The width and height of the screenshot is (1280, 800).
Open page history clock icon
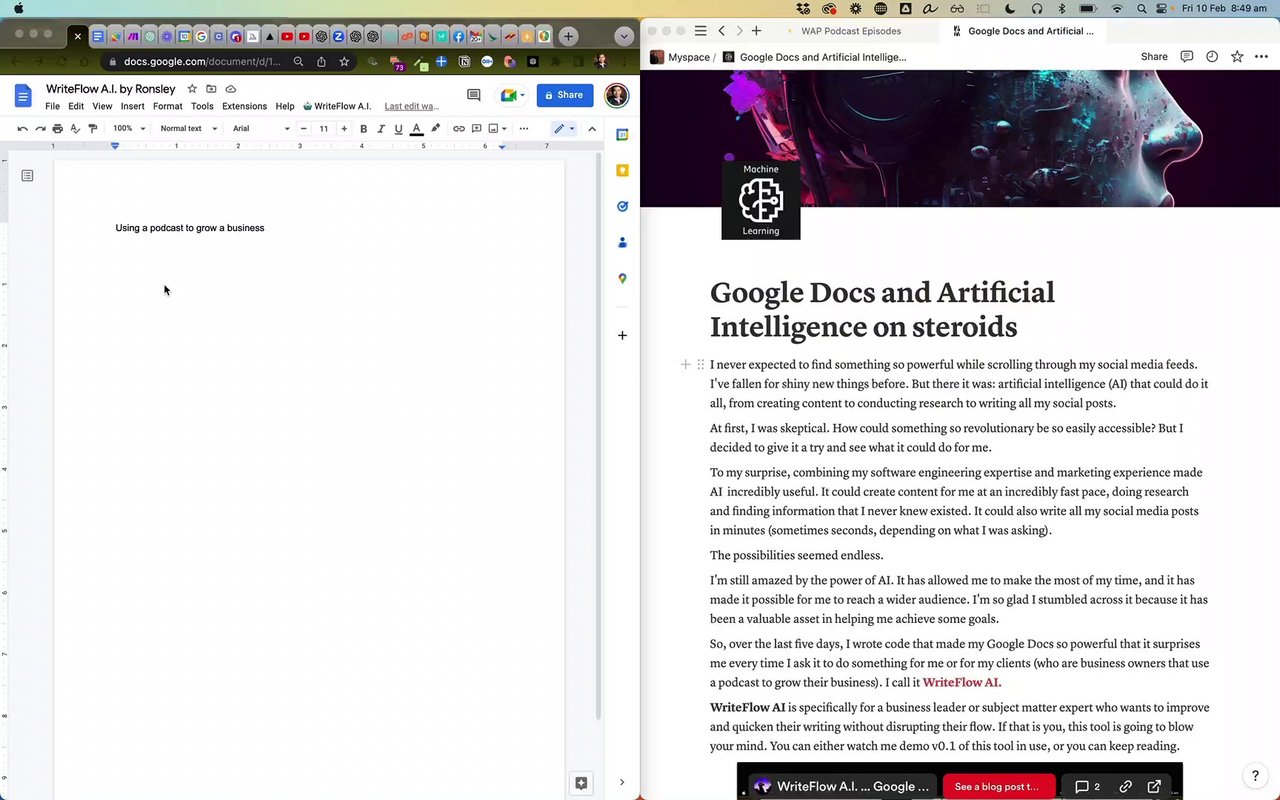point(1212,57)
